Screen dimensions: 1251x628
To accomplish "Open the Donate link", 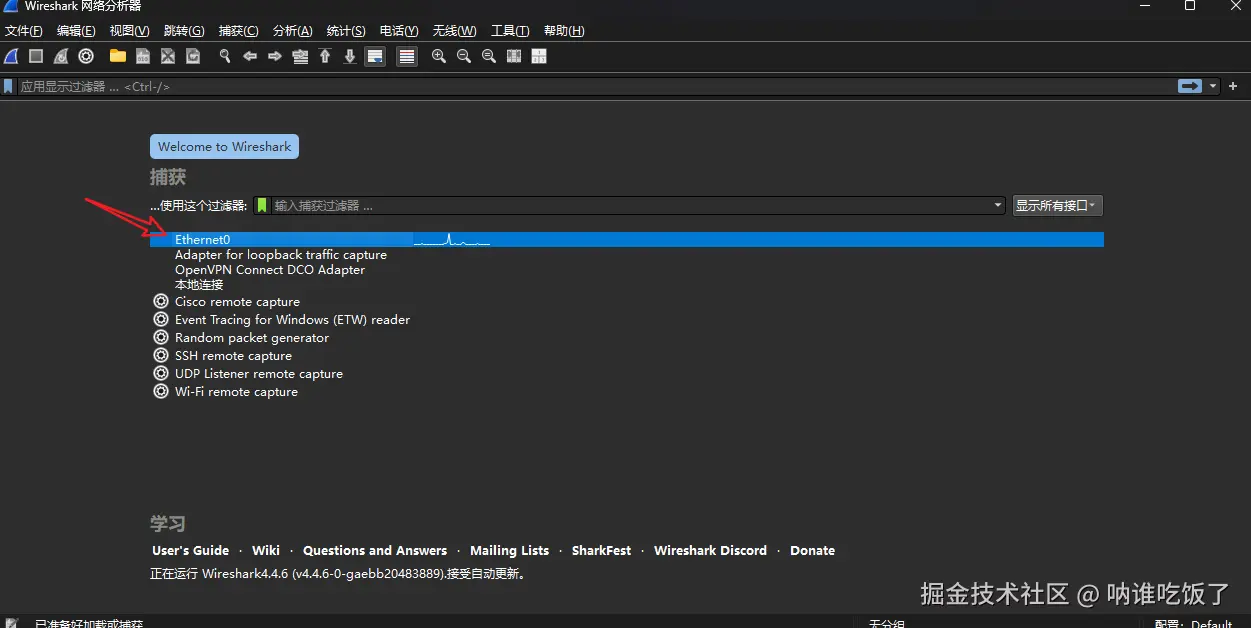I will [812, 551].
